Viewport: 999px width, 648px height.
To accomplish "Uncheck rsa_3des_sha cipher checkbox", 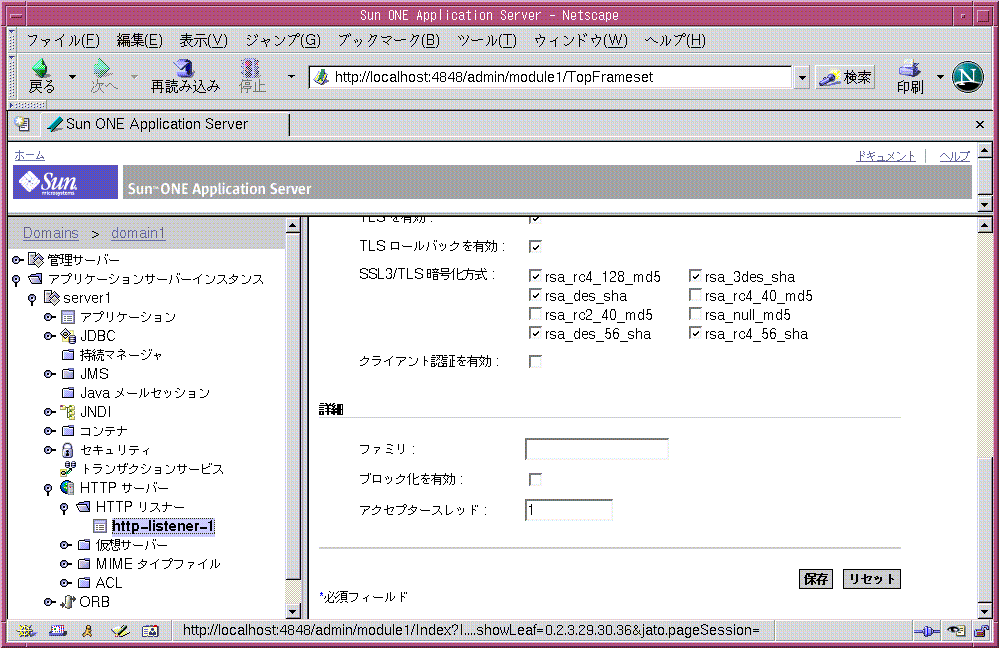I will coord(695,277).
